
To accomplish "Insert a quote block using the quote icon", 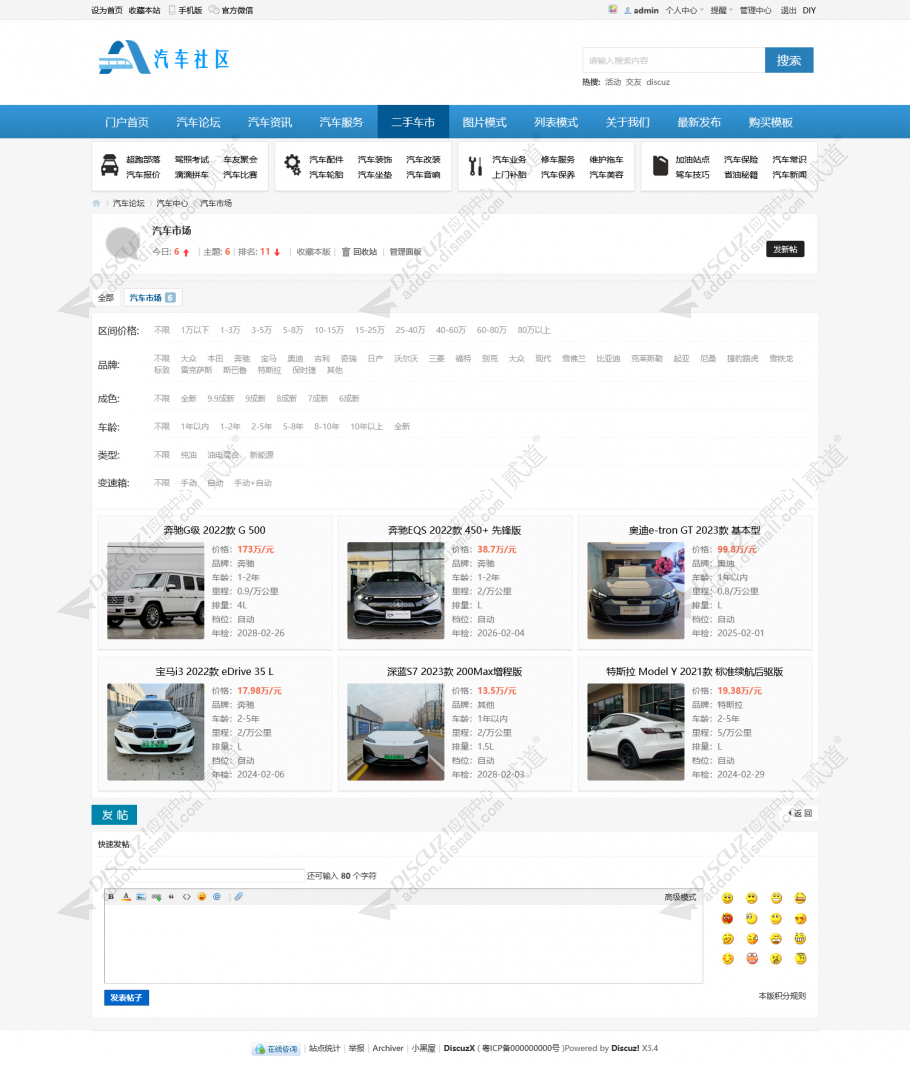I will pyautogui.click(x=171, y=897).
